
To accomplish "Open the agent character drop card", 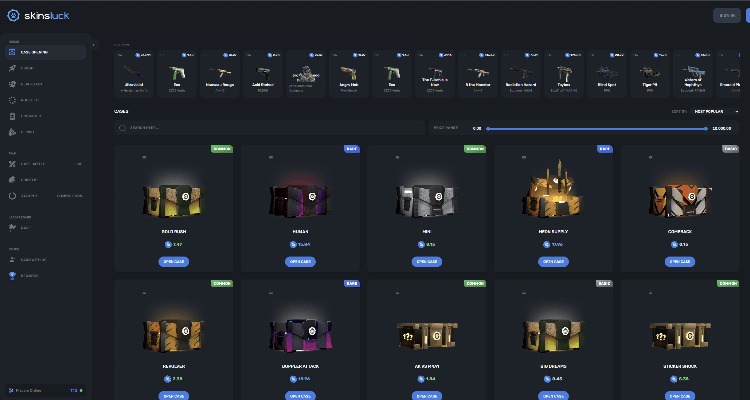I will 306,74.
